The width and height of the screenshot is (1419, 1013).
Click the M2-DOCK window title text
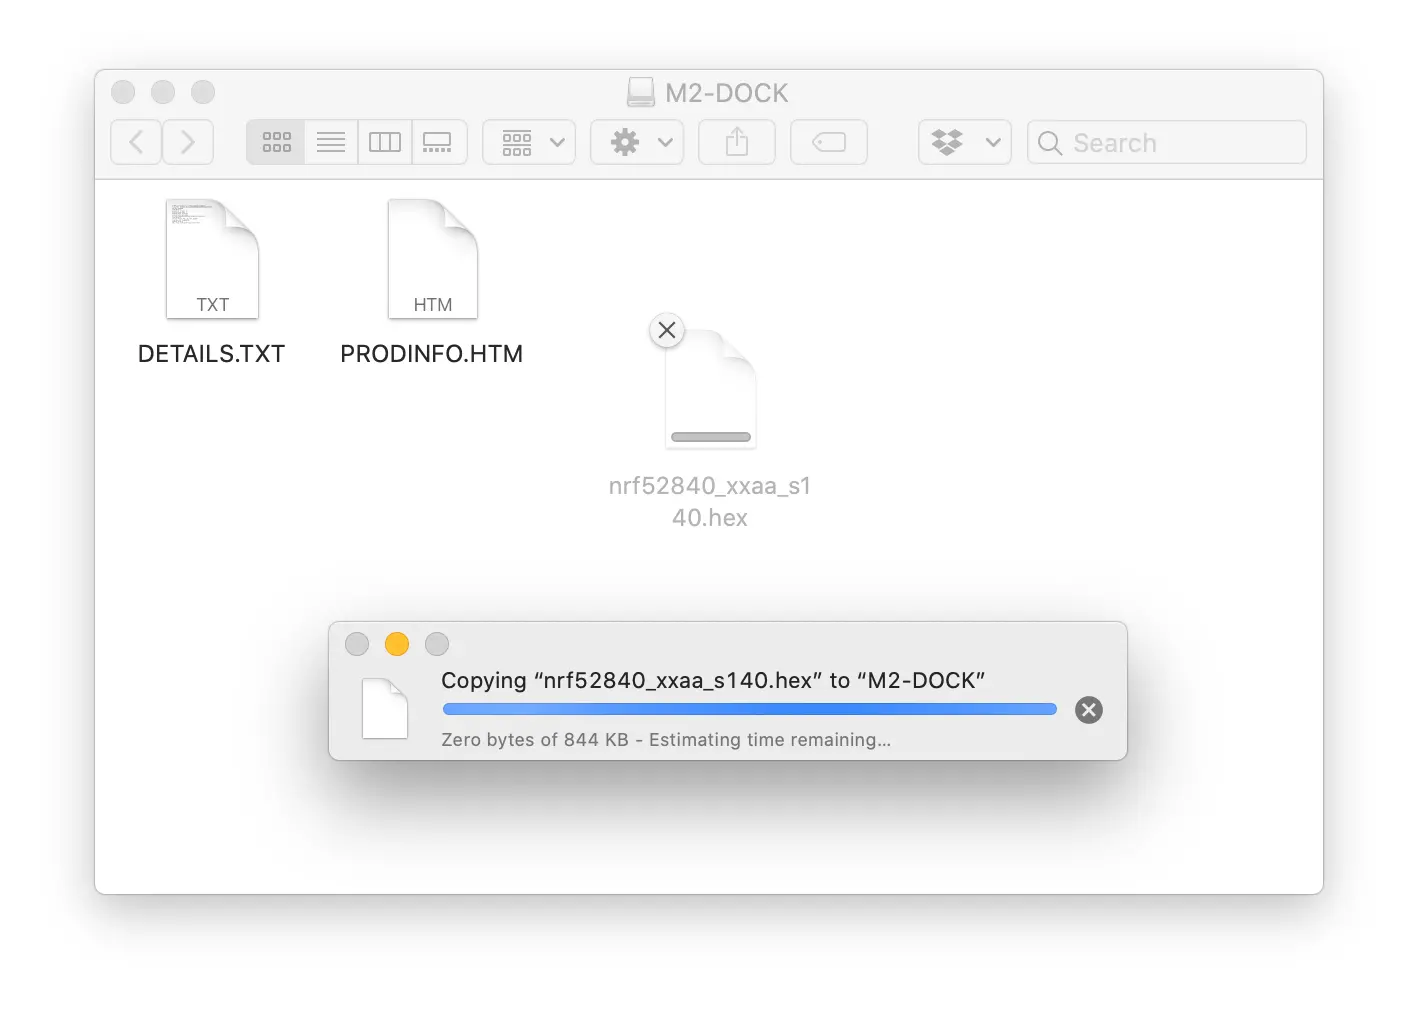(x=727, y=93)
